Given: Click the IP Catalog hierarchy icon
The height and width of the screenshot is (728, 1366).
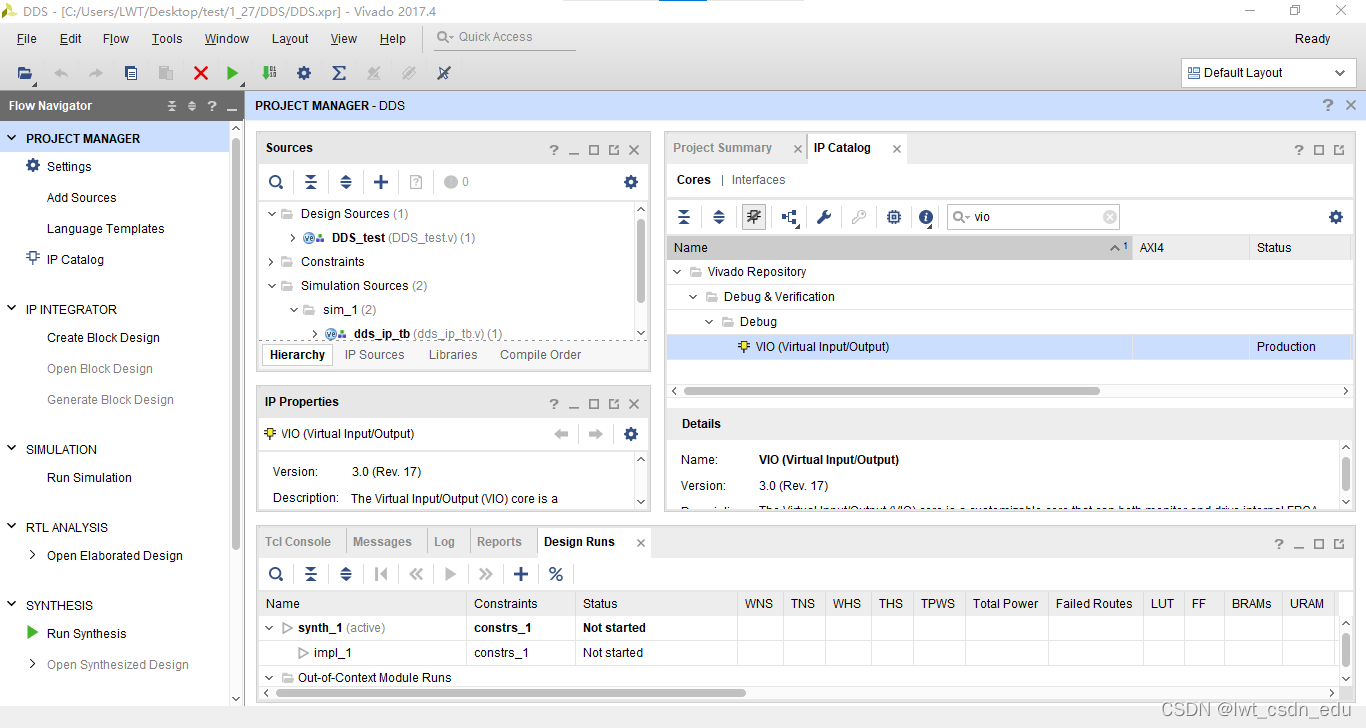Looking at the screenshot, I should (x=790, y=217).
